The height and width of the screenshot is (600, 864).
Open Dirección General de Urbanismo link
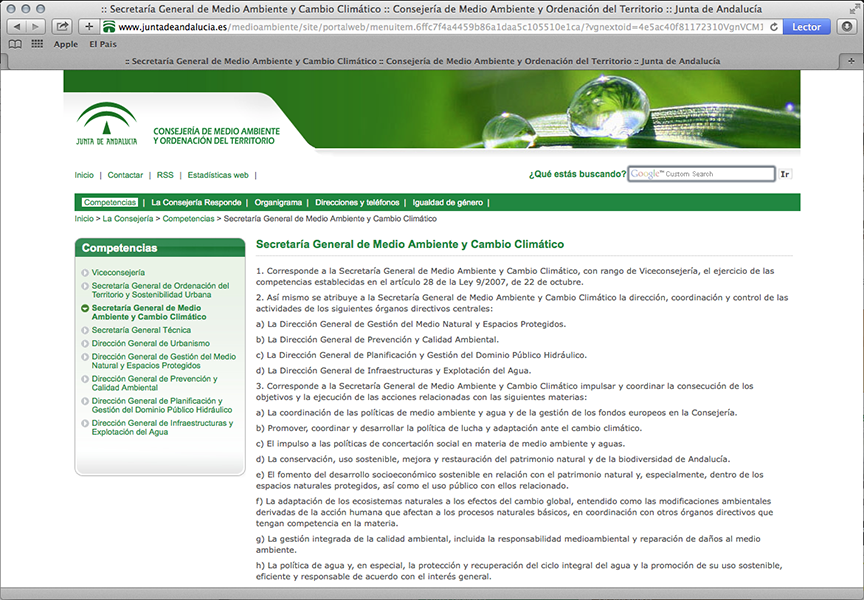[x=150, y=343]
